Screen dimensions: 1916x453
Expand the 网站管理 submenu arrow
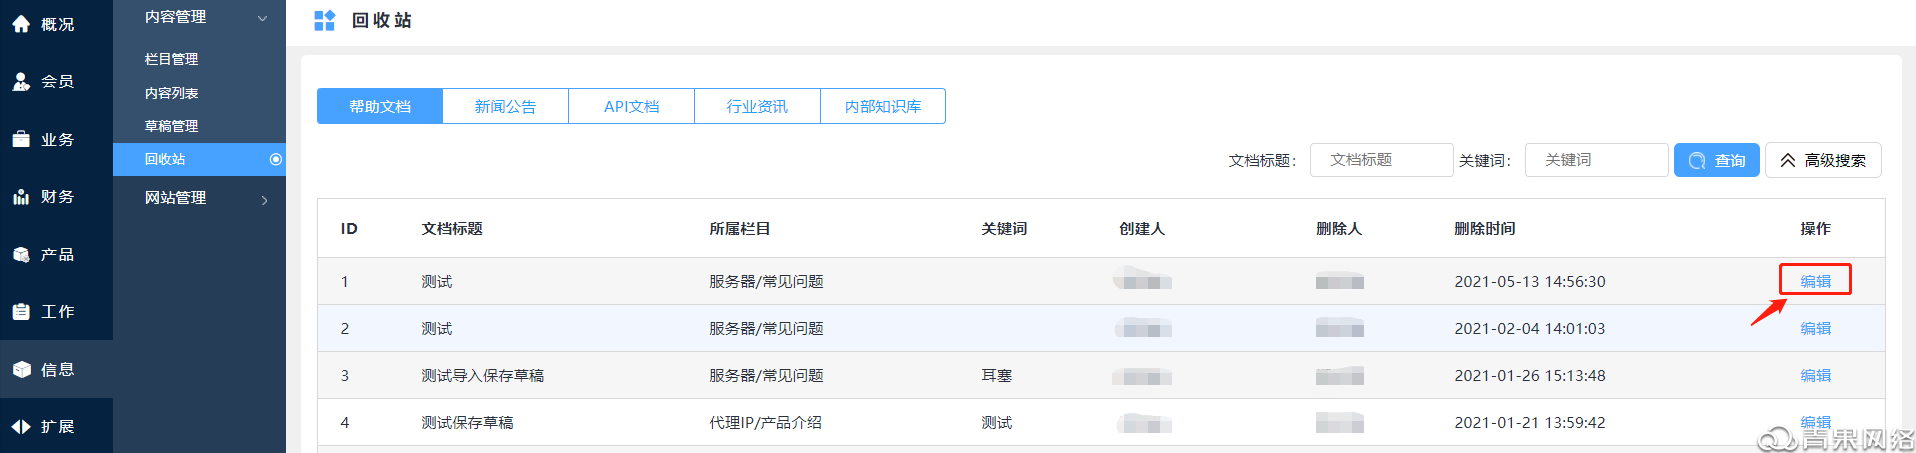(264, 200)
